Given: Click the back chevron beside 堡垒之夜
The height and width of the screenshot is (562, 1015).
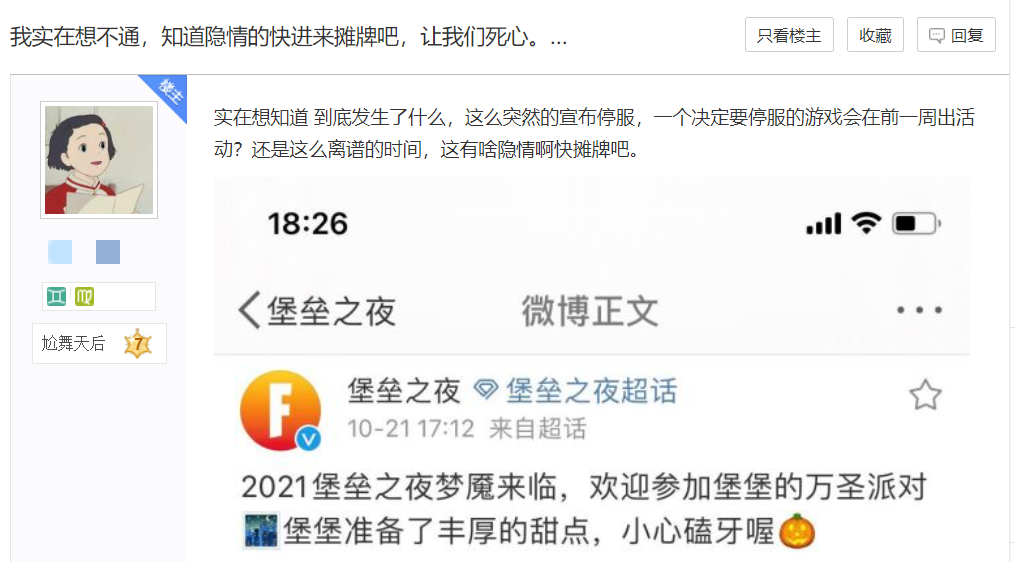Looking at the screenshot, I should tap(249, 311).
